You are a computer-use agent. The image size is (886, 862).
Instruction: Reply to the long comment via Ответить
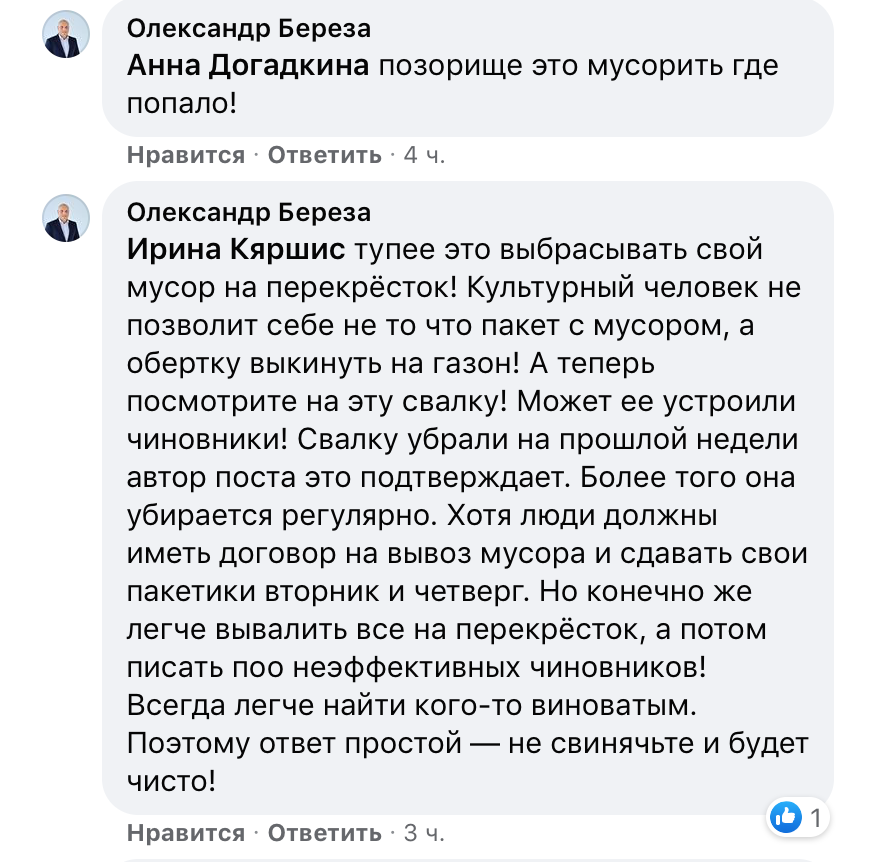pos(325,833)
